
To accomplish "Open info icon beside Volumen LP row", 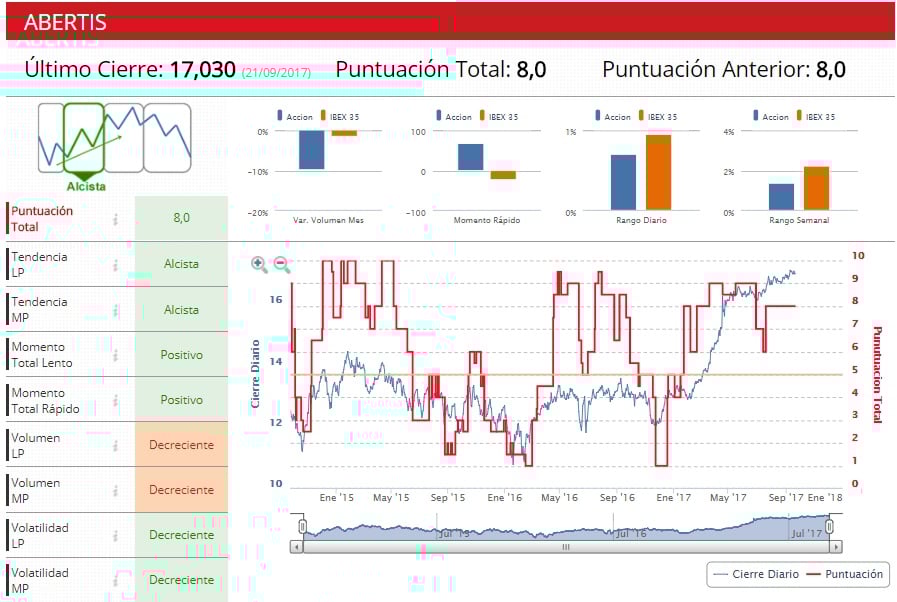I will [116, 446].
